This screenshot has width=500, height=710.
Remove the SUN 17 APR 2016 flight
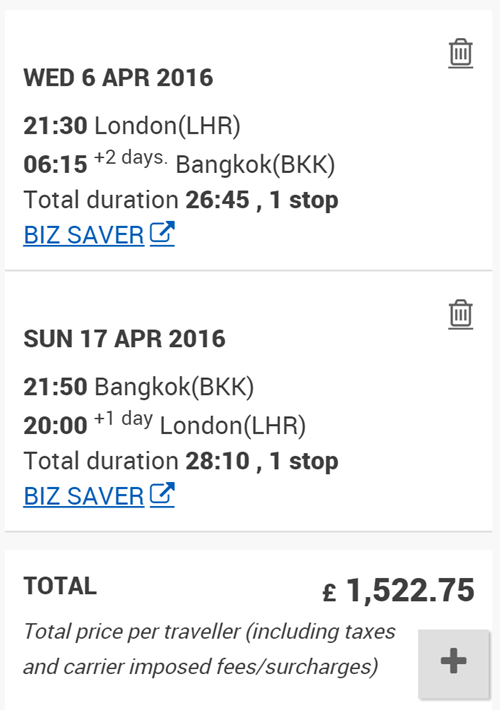[461, 314]
